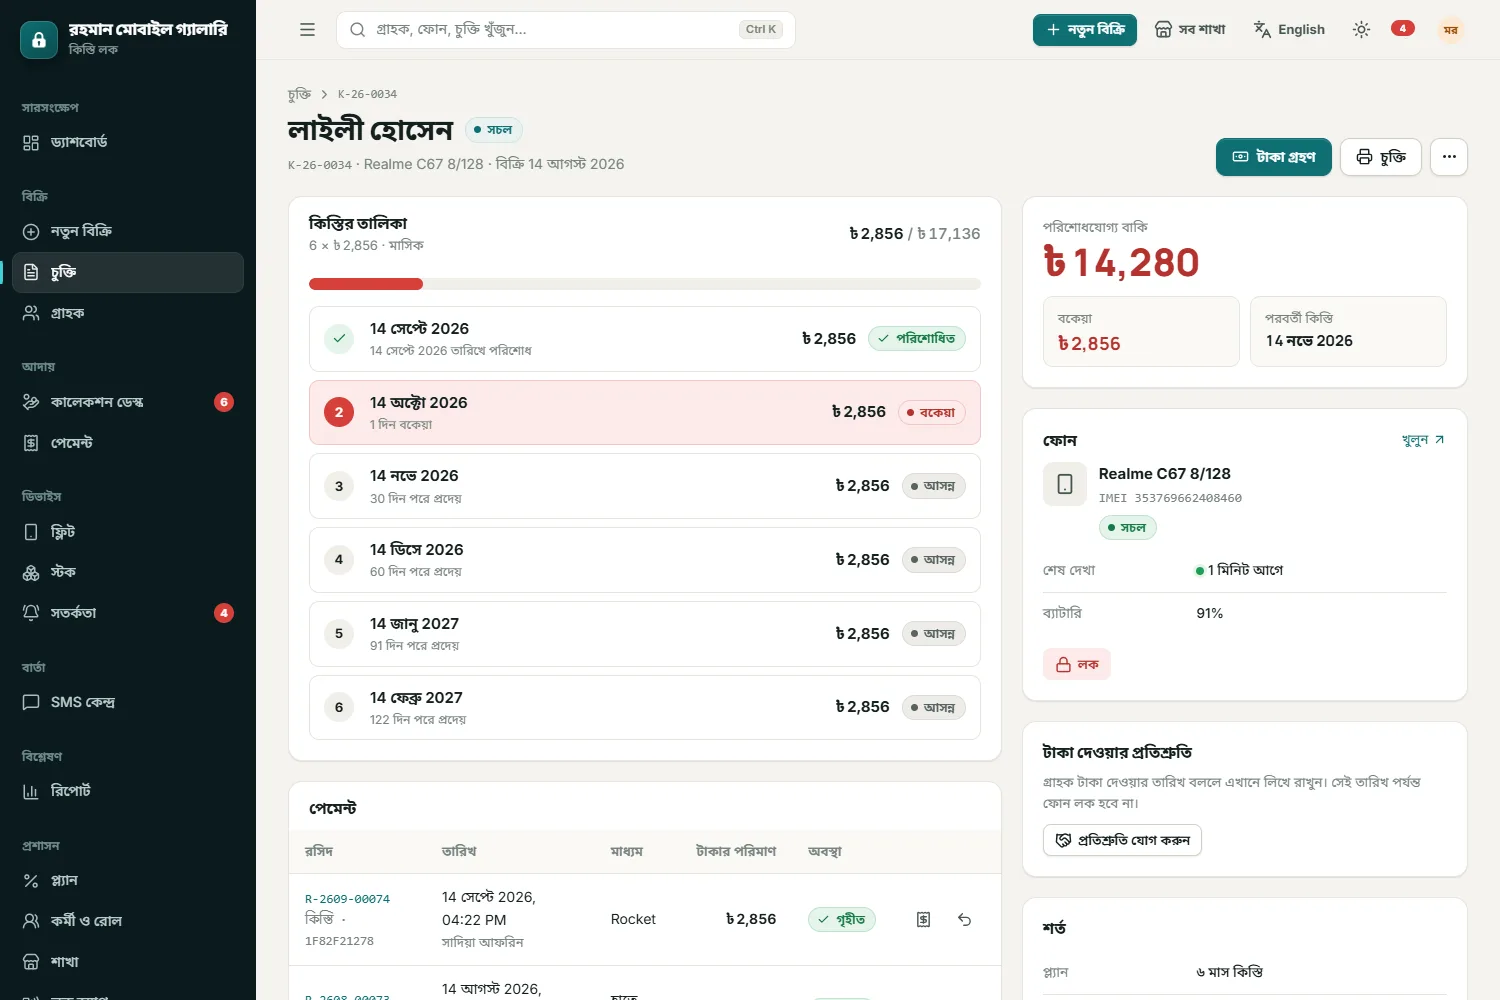Switch the theme with the sun icon
The image size is (1500, 1000).
click(1361, 30)
